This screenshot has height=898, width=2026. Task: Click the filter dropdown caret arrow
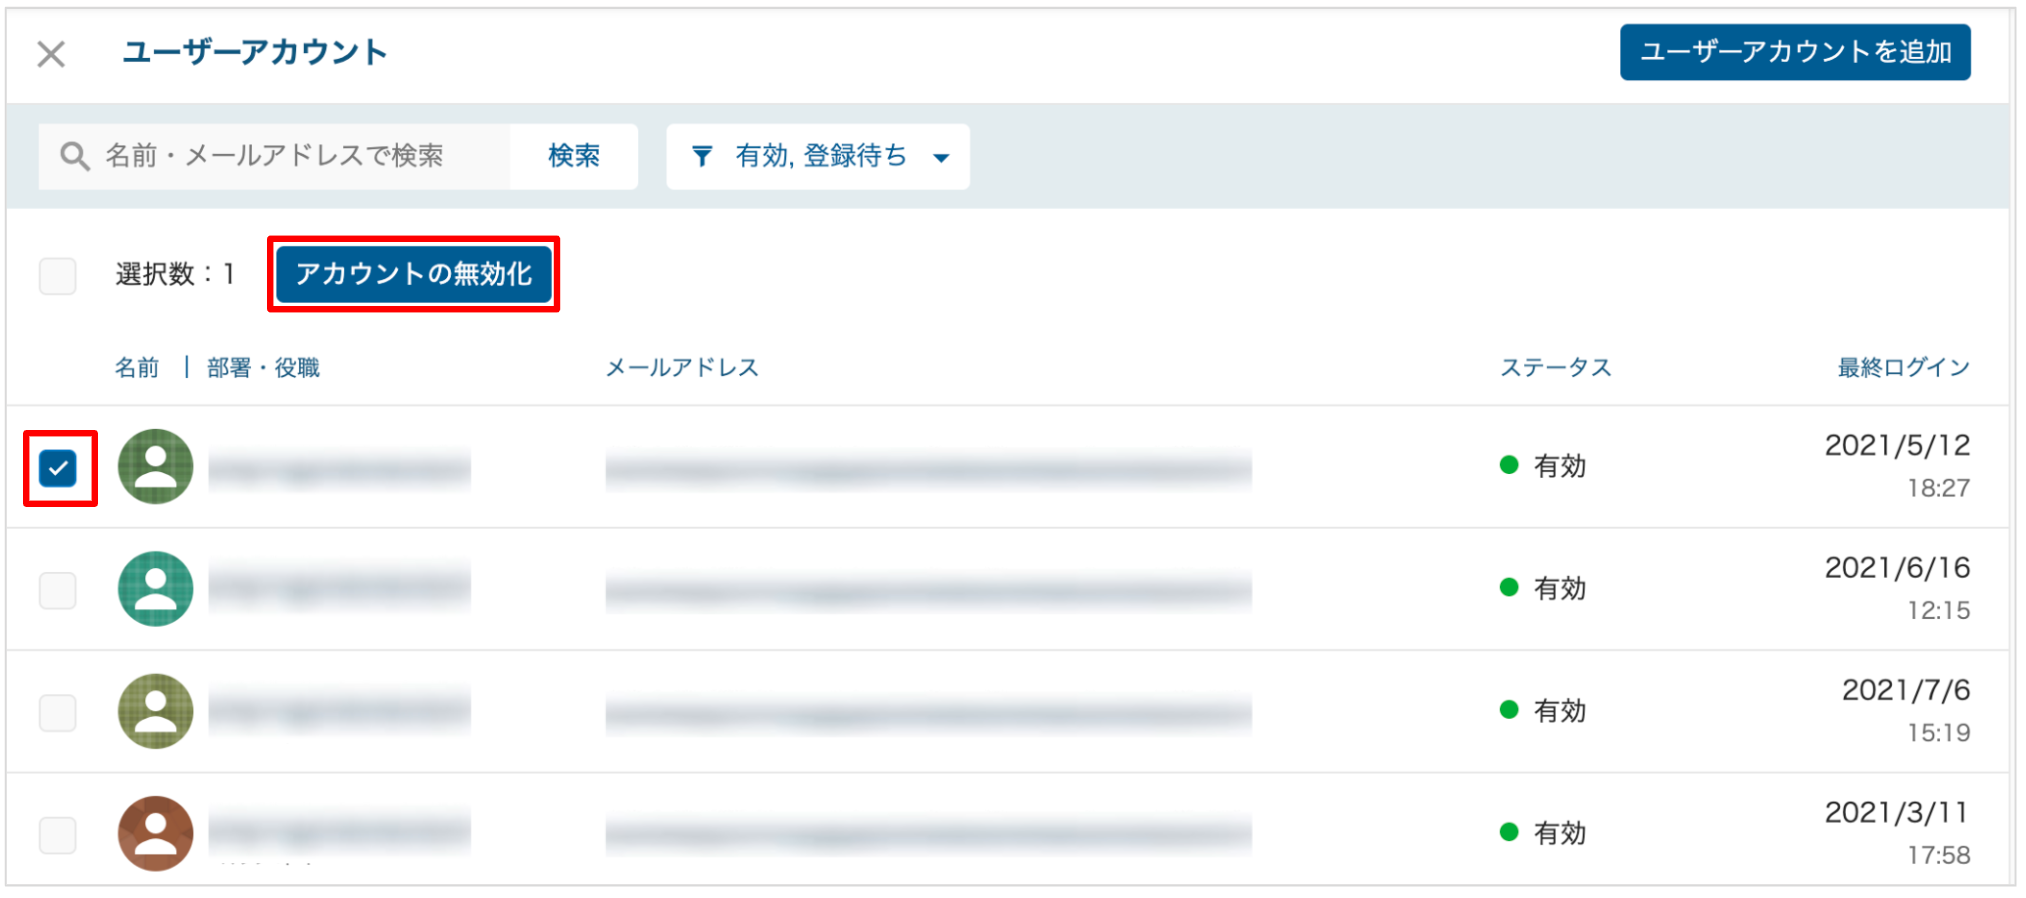(941, 158)
